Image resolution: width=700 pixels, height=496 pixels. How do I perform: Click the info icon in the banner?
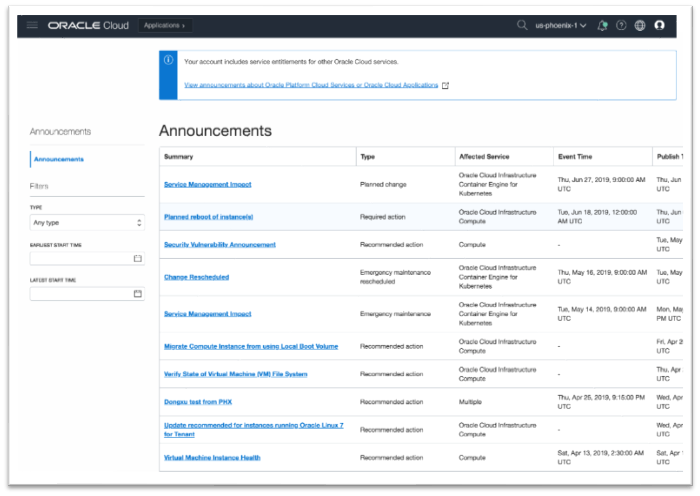coord(168,60)
